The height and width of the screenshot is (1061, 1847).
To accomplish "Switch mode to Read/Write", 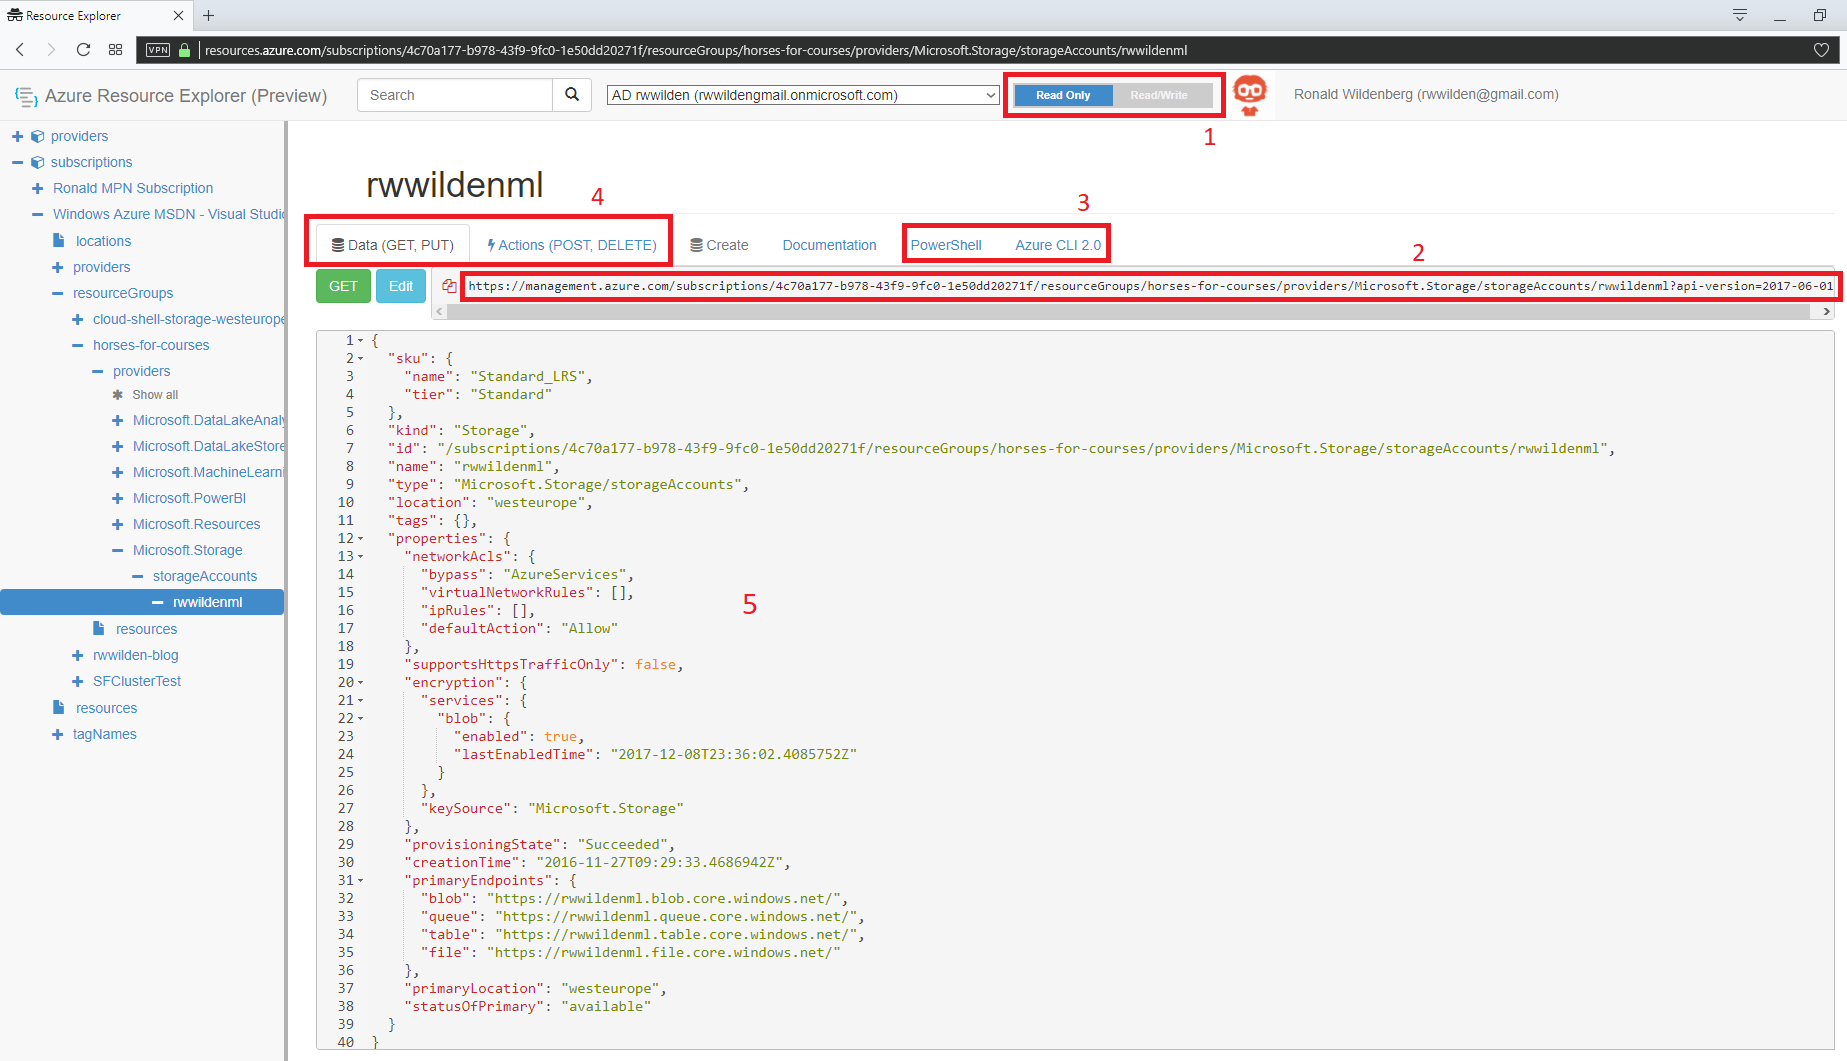I will pos(1159,95).
